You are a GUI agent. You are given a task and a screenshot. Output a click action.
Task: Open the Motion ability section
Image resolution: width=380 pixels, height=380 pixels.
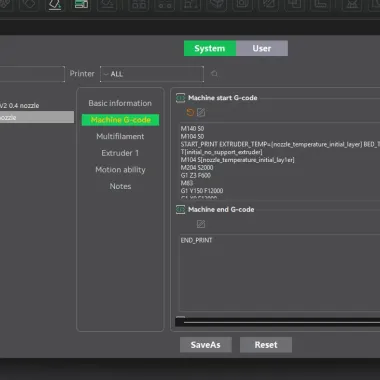pyautogui.click(x=120, y=170)
